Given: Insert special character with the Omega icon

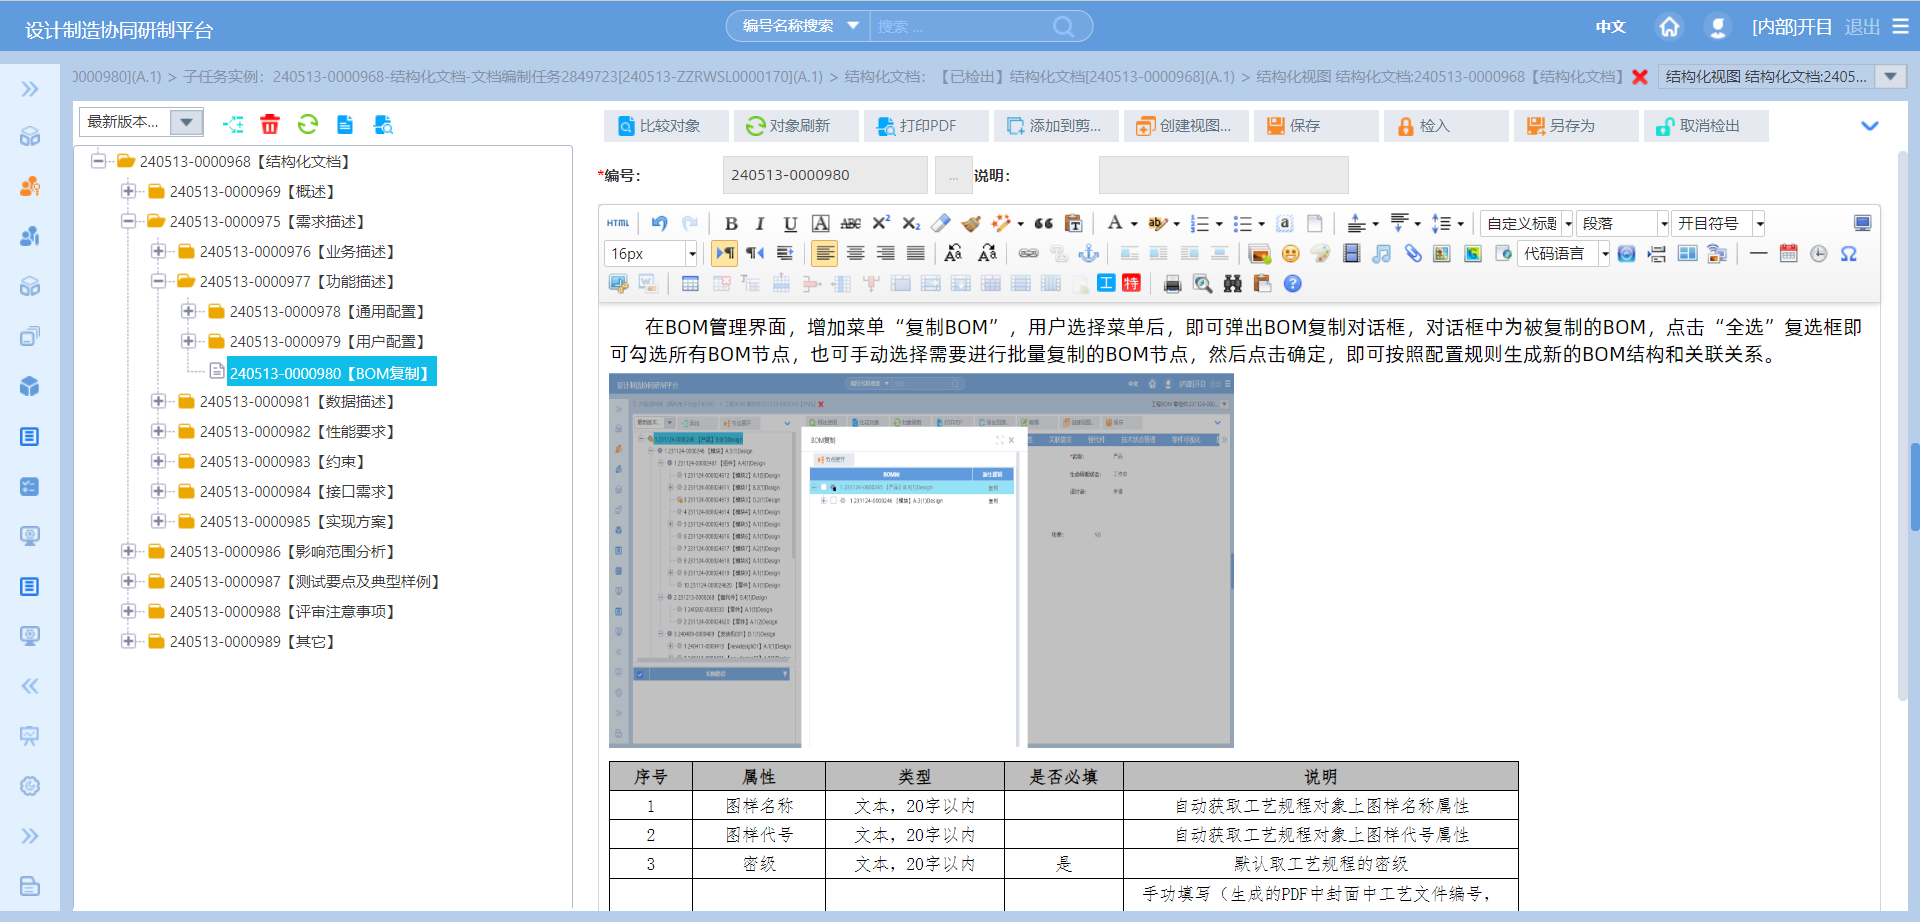Looking at the screenshot, I should tap(1848, 254).
